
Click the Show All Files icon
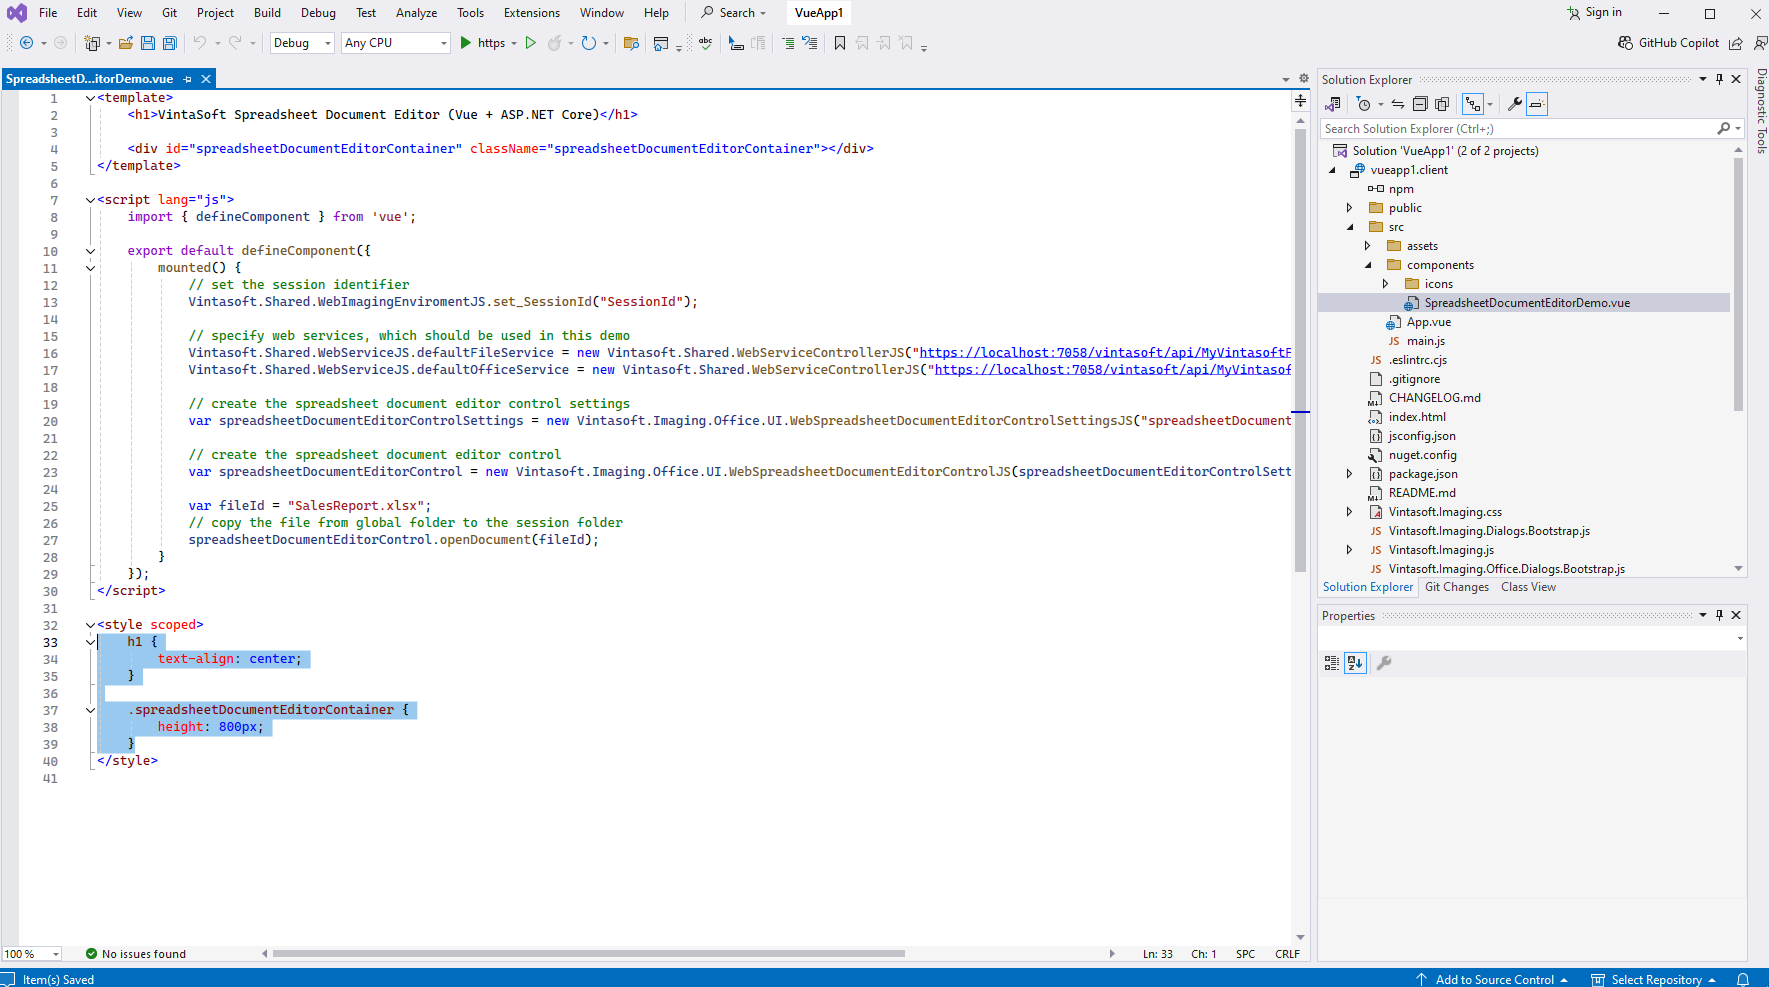pyautogui.click(x=1442, y=104)
